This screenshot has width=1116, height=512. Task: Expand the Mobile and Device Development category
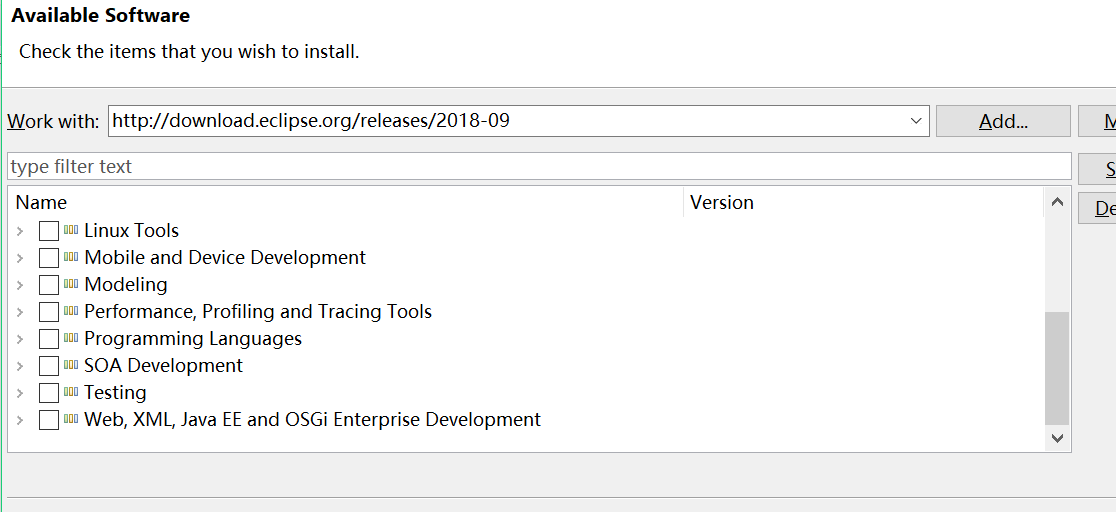[20, 258]
